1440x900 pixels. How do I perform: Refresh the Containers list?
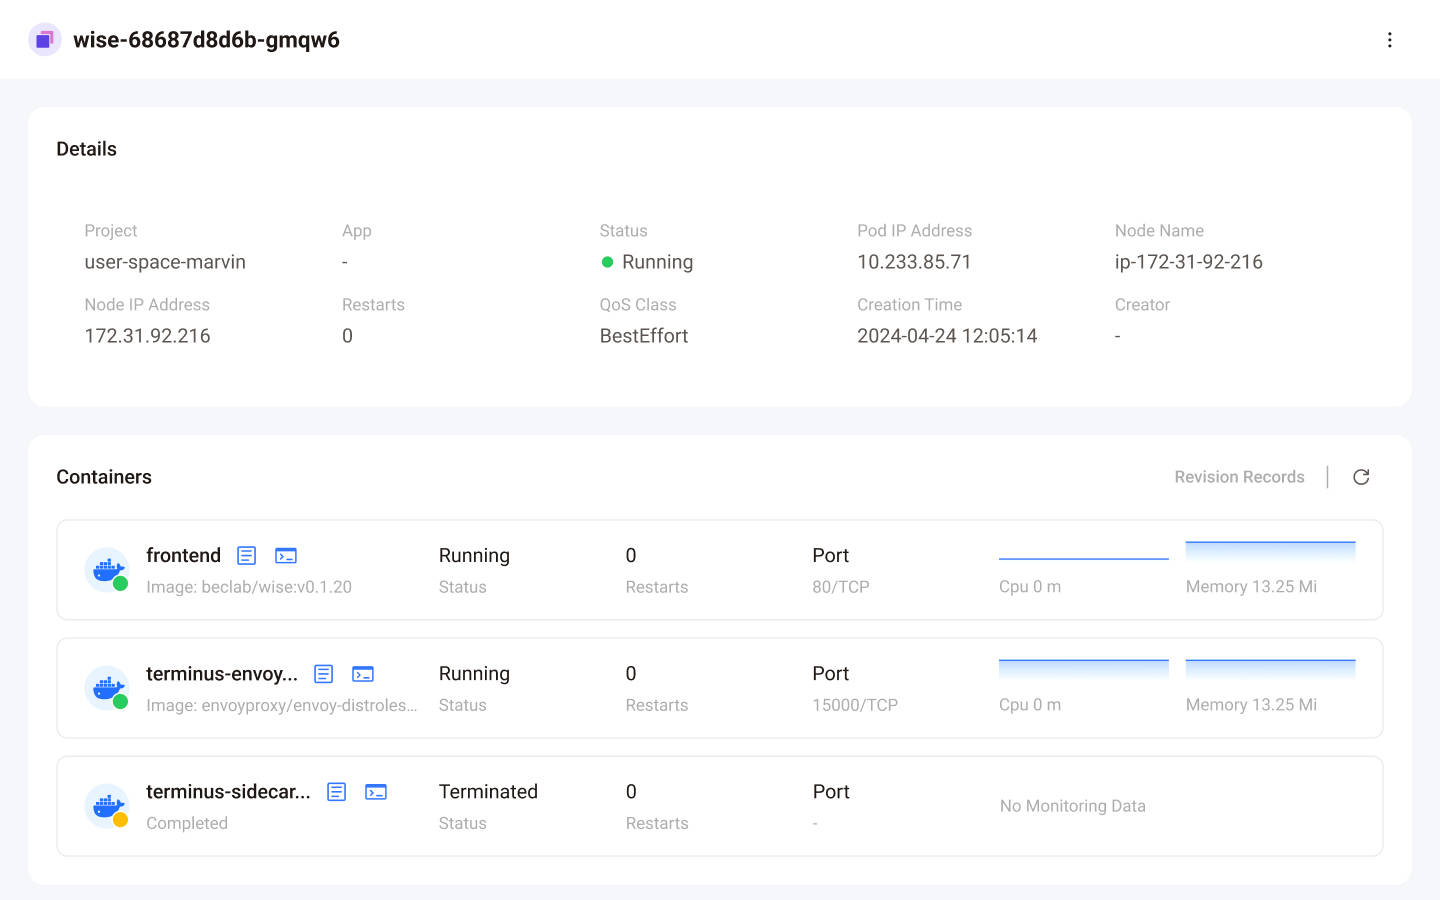(1361, 477)
